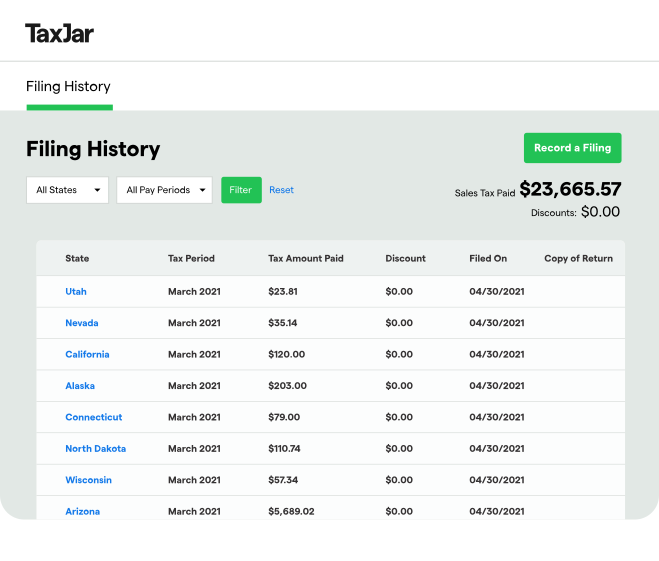Open the Utah filing link

click(76, 292)
